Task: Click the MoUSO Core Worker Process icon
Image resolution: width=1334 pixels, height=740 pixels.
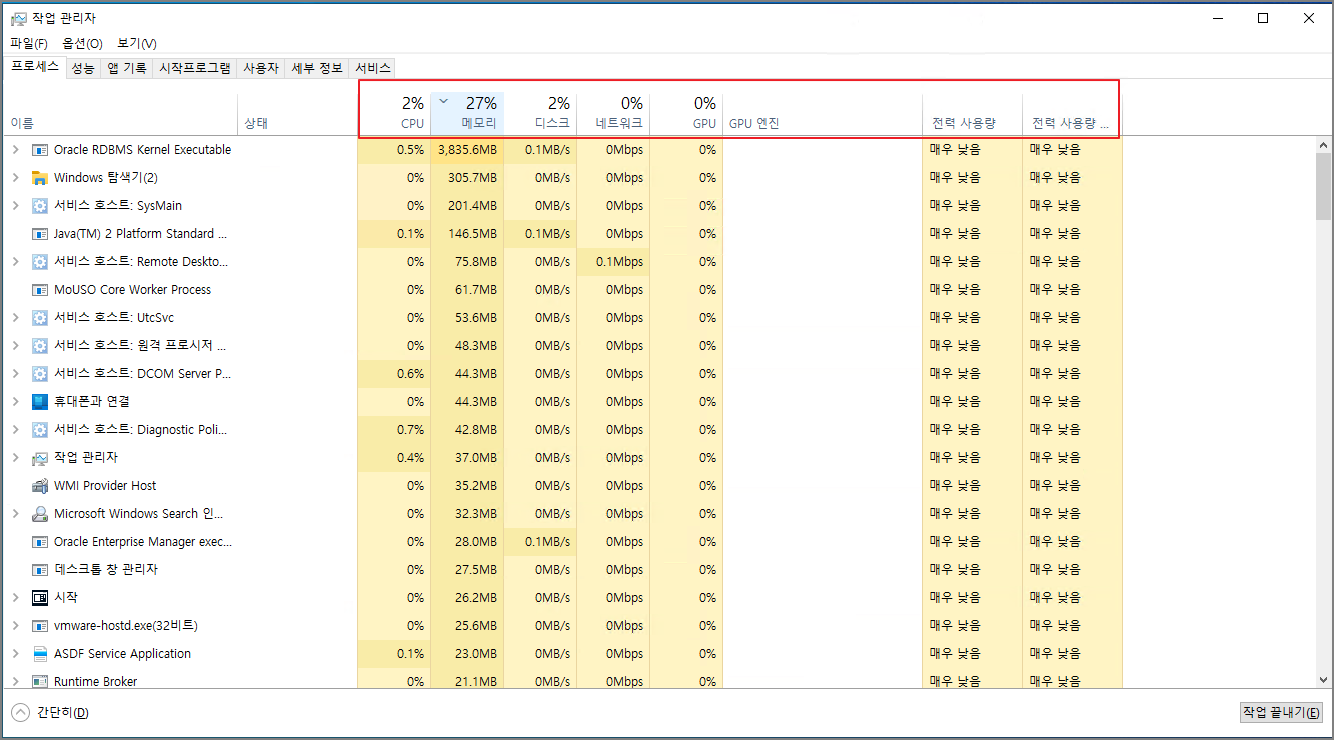Action: (40, 290)
